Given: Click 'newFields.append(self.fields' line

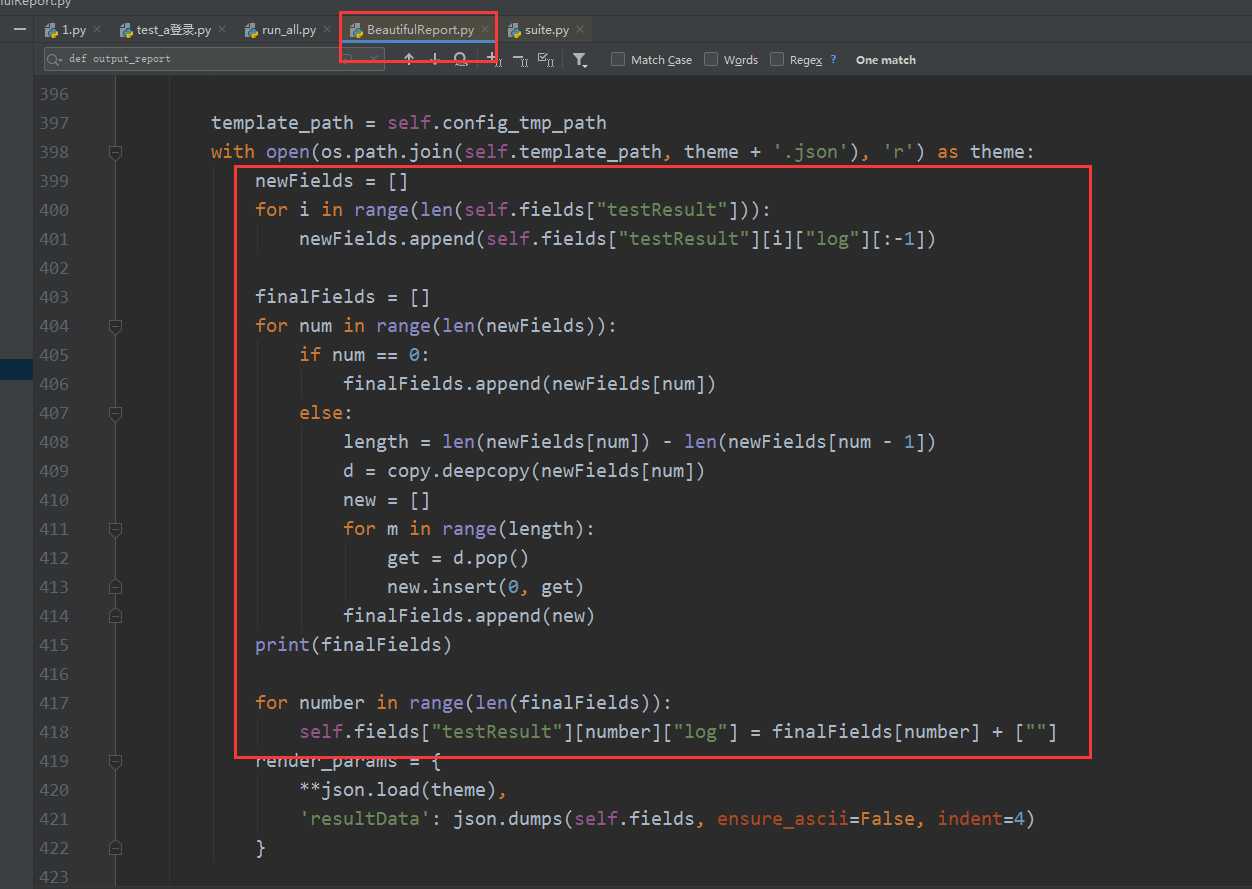Looking at the screenshot, I should click(617, 239).
